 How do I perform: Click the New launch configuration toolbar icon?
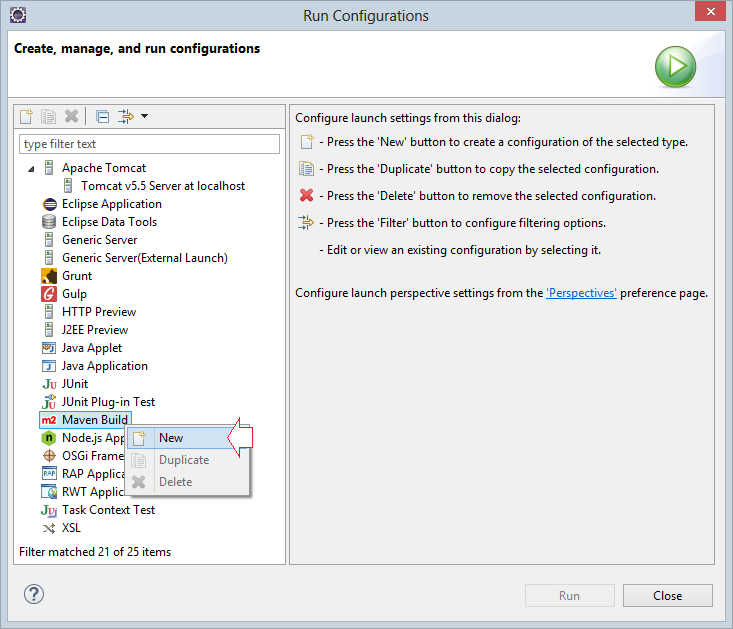point(27,116)
